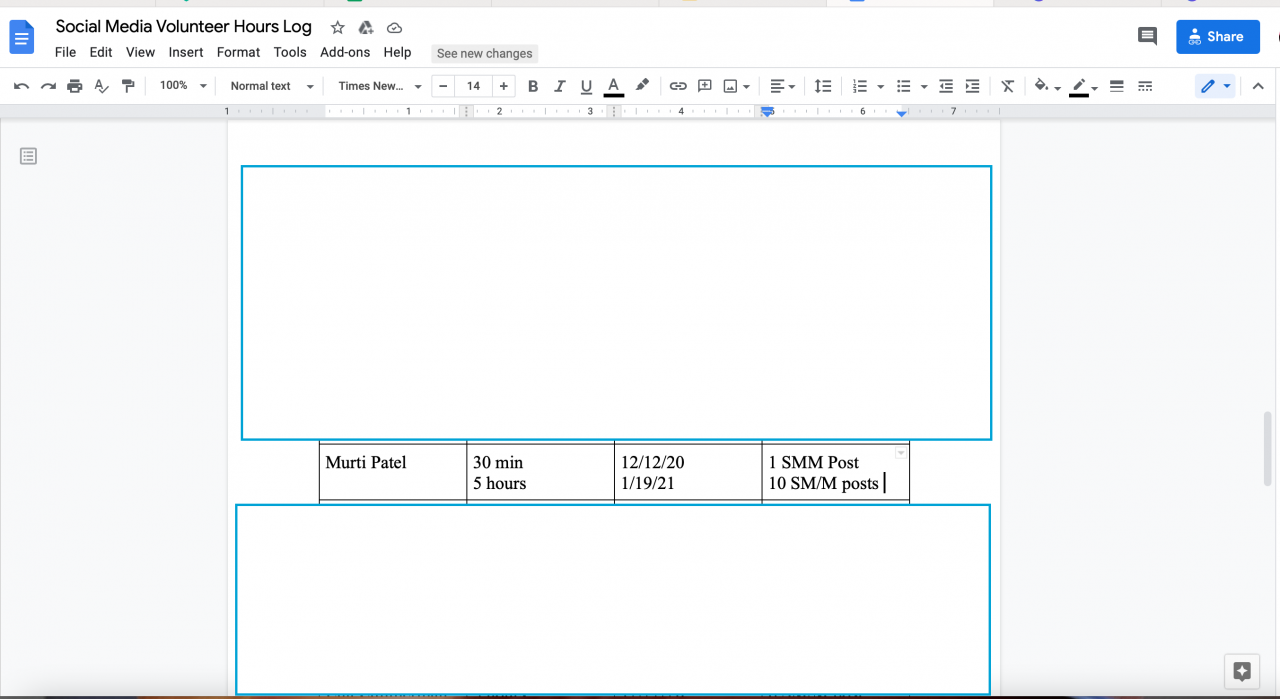Open the text alignment dropdown
This screenshot has width=1280, height=699.
click(783, 86)
